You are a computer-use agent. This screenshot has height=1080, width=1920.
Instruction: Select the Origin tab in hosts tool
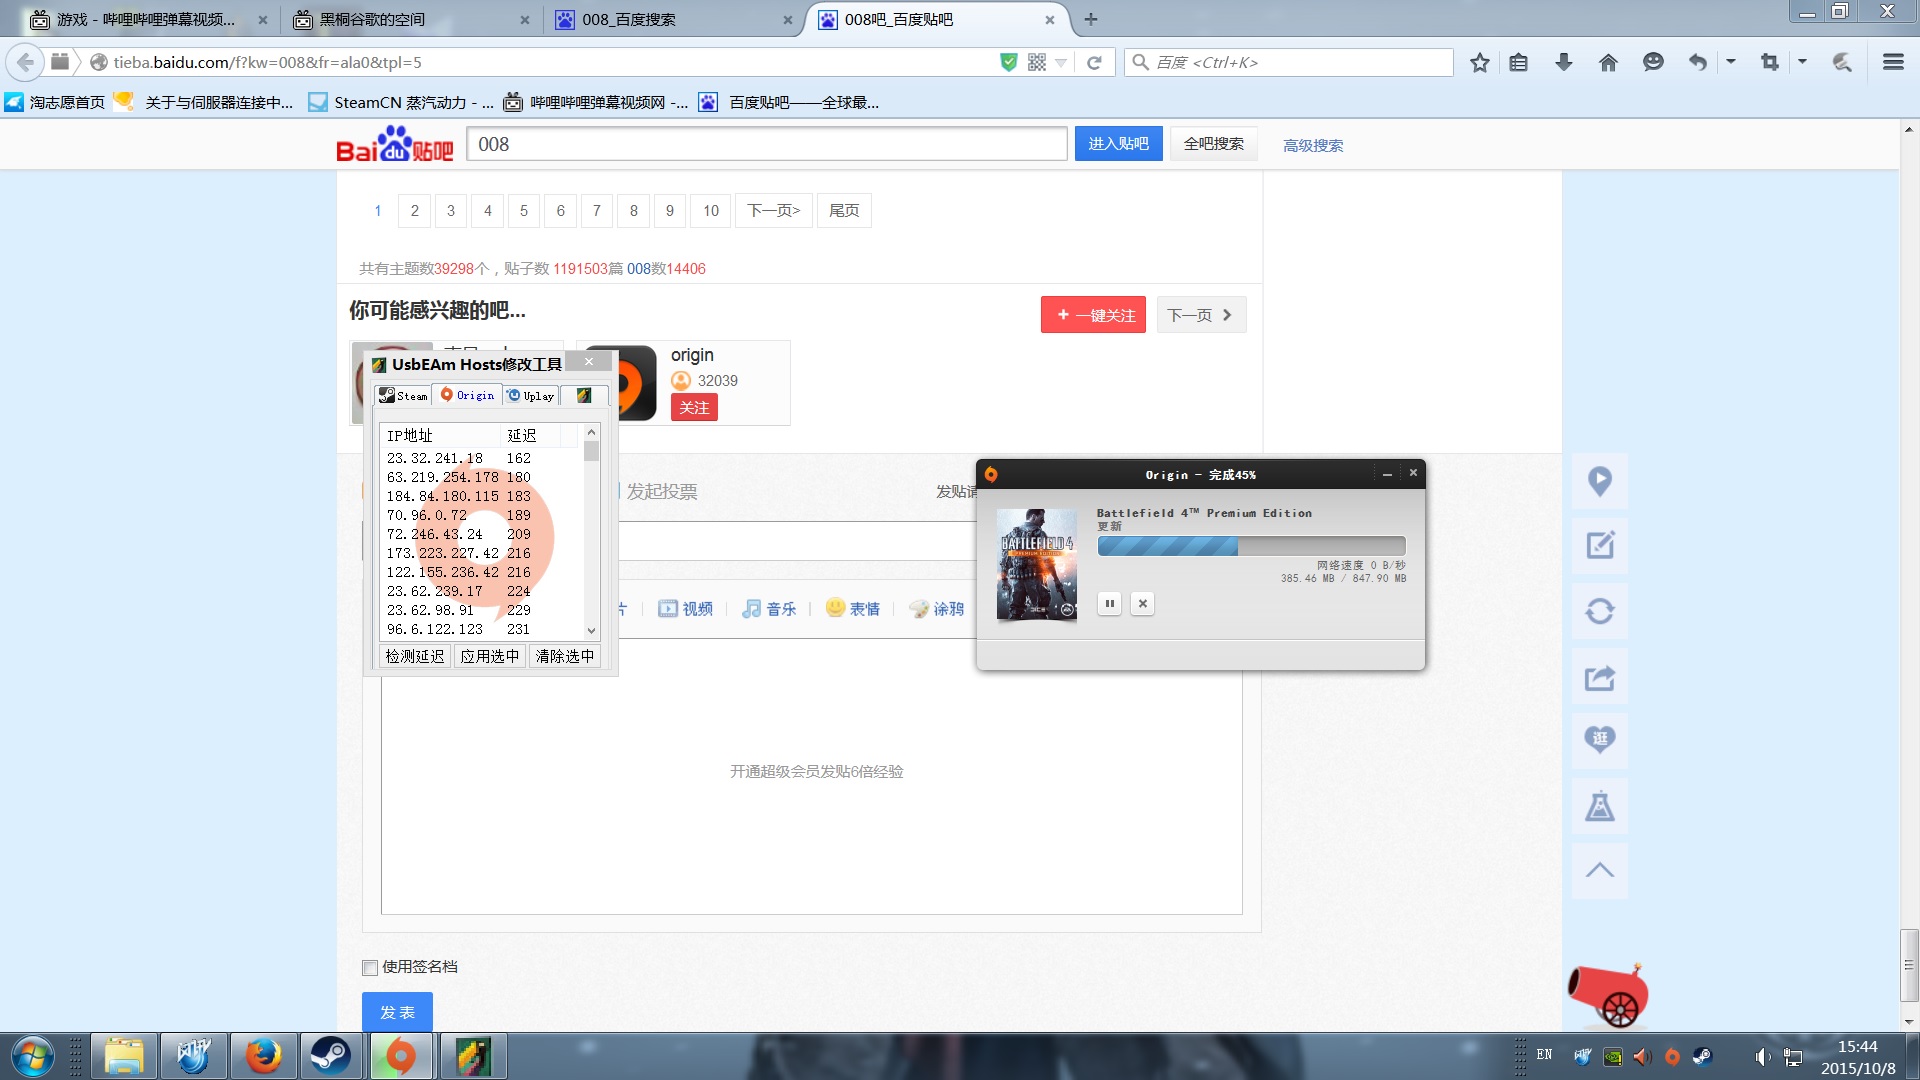coord(467,395)
